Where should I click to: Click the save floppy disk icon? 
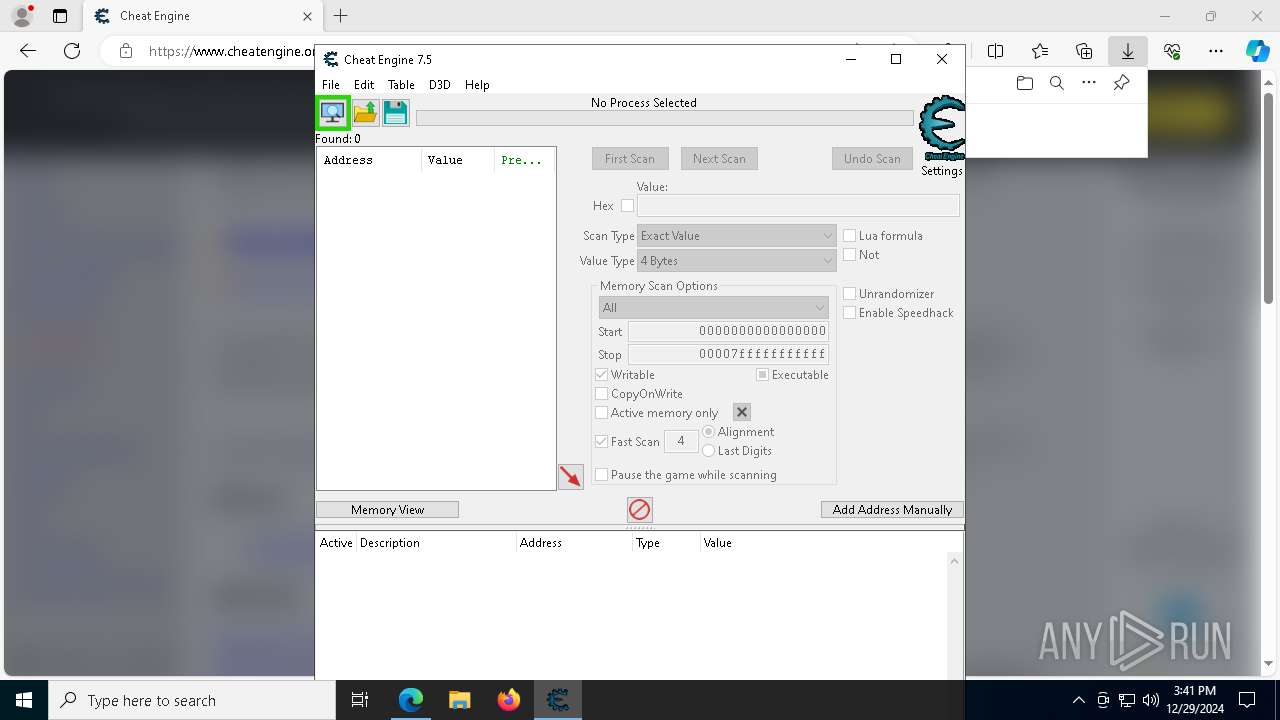point(396,112)
